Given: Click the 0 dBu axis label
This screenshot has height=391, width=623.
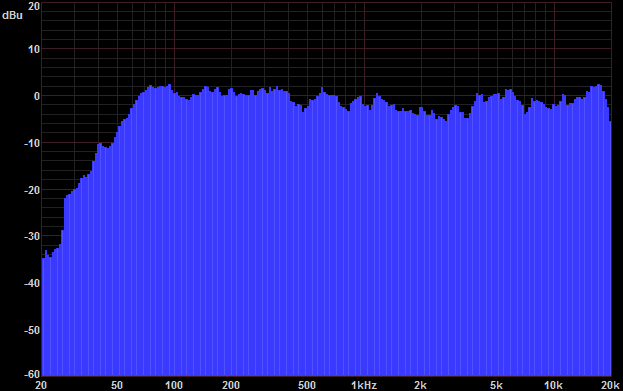Looking at the screenshot, I should (x=37, y=96).
